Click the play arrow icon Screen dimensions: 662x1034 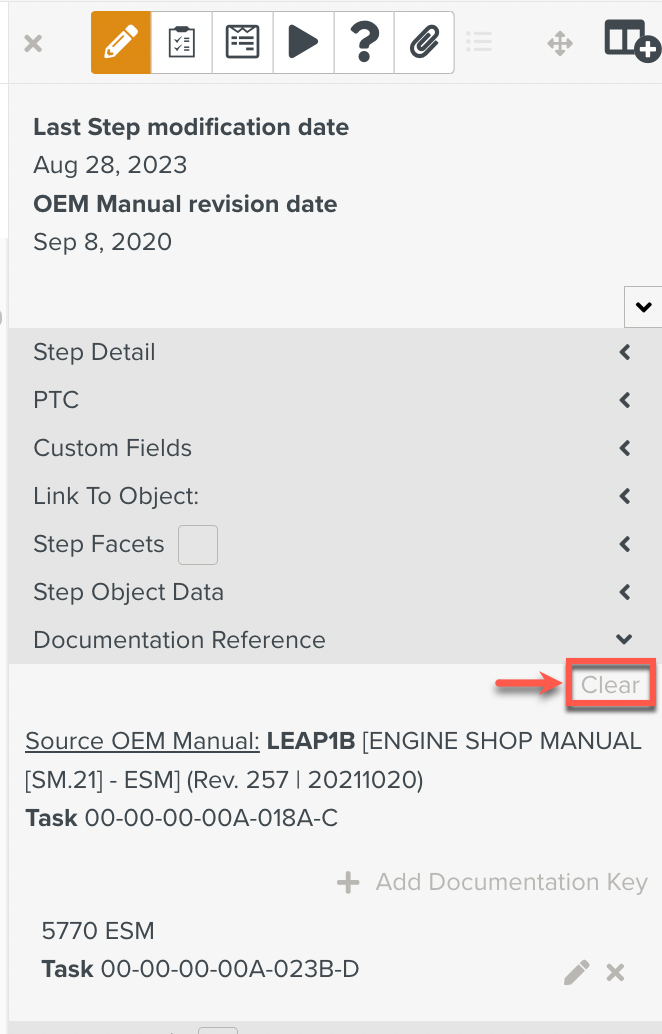tap(303, 43)
